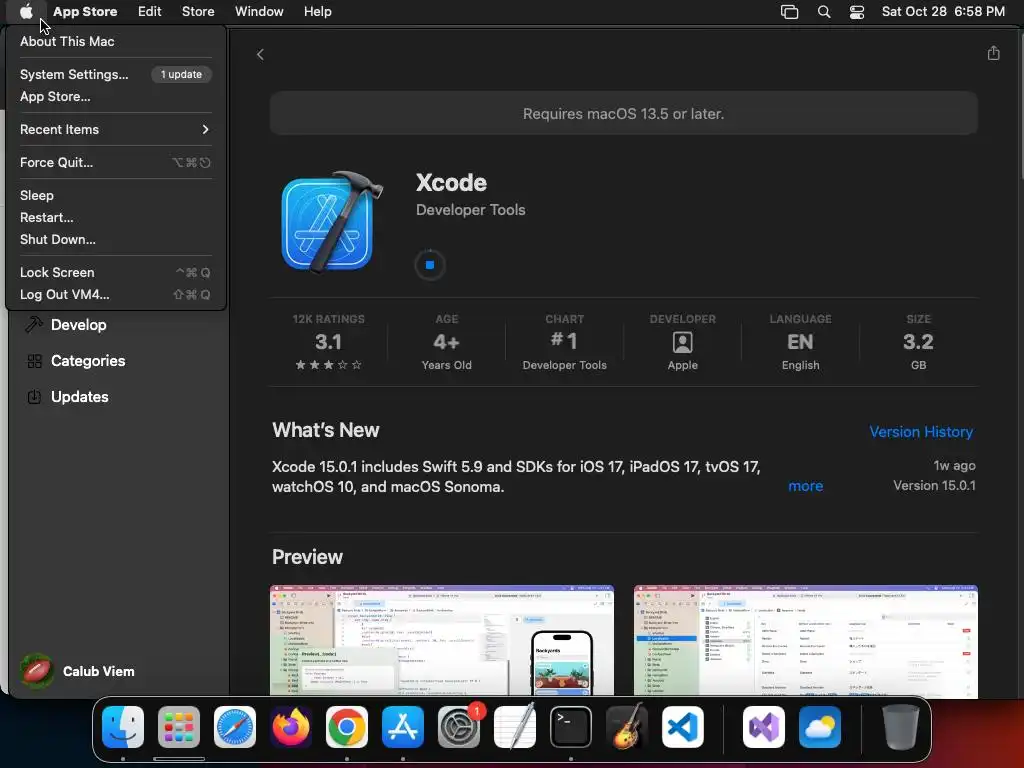This screenshot has width=1024, height=768.
Task: Open Control Center in the menu bar
Action: (x=857, y=12)
